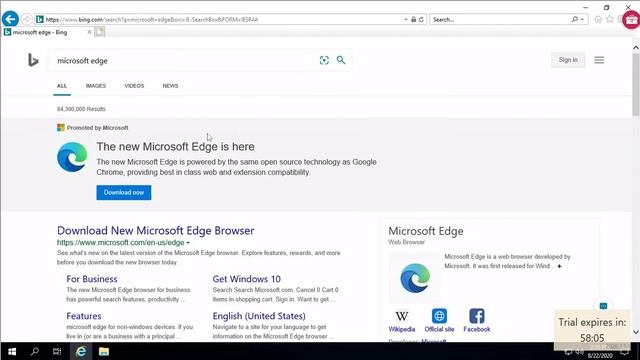Expand the search provider dropdown arrow
The image size is (640, 360).
coord(582,19)
